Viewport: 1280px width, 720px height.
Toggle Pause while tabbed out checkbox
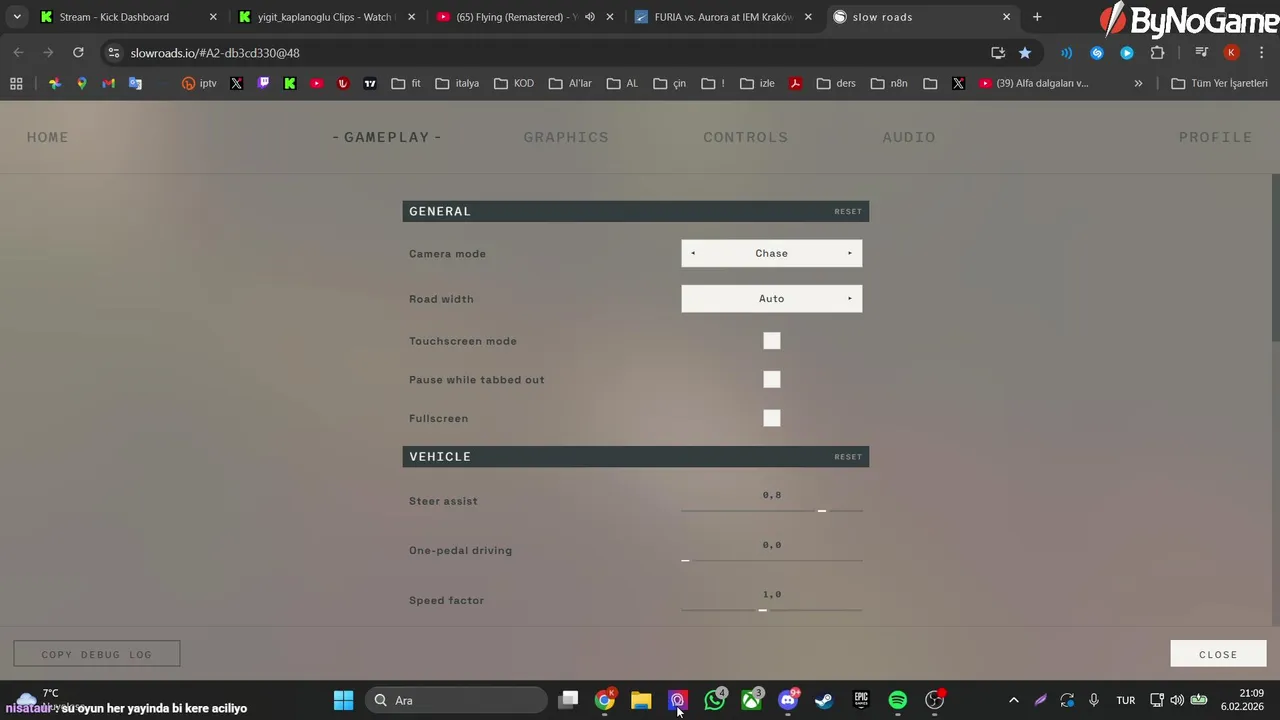tap(772, 380)
